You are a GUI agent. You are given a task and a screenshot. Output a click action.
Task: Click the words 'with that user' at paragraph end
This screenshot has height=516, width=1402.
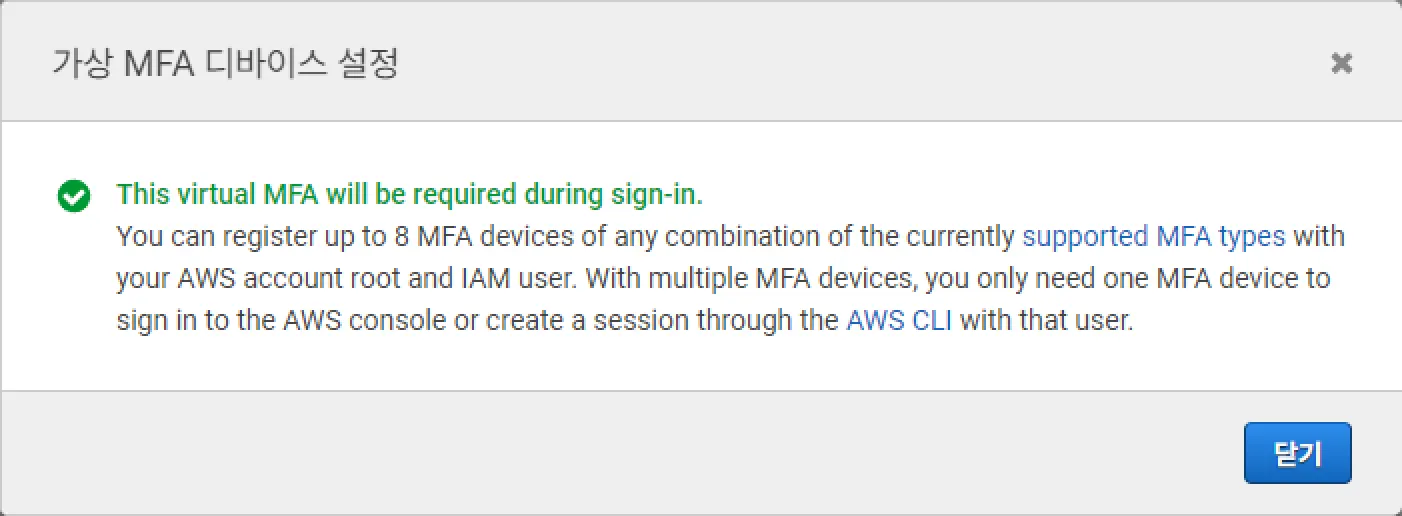pyautogui.click(x=1046, y=323)
